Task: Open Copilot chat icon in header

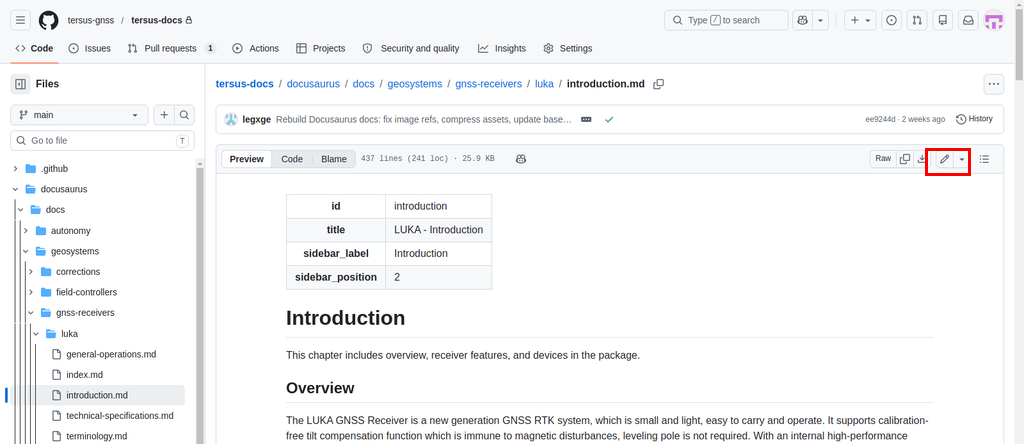Action: [801, 20]
